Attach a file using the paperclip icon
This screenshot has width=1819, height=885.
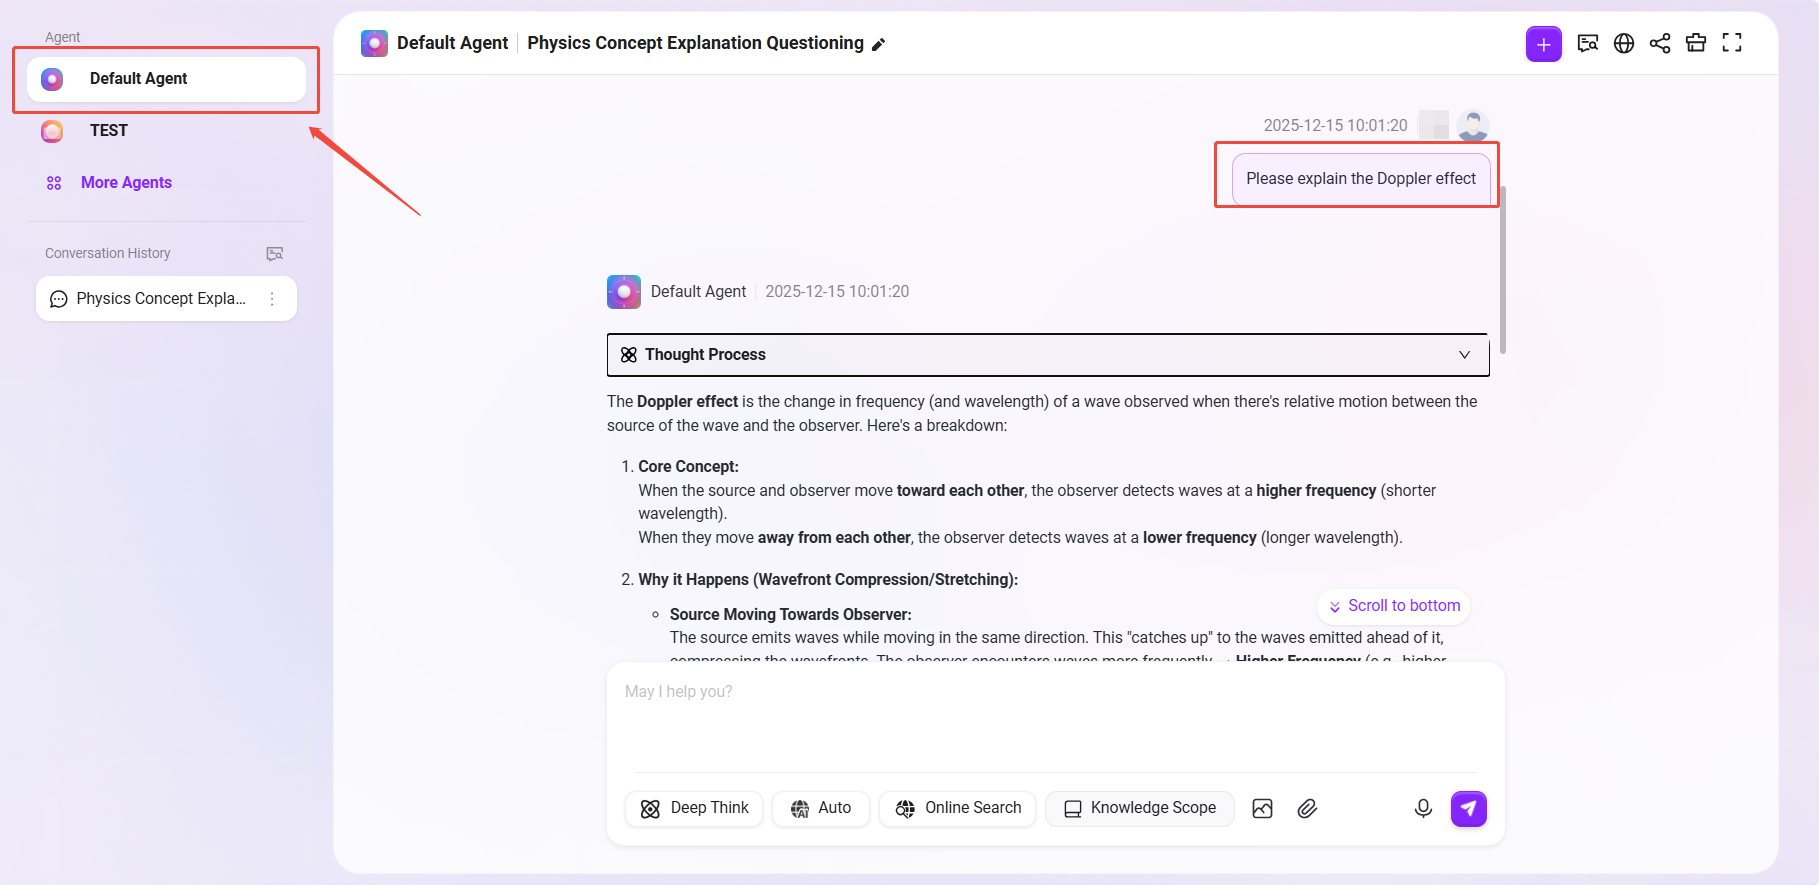(x=1307, y=808)
